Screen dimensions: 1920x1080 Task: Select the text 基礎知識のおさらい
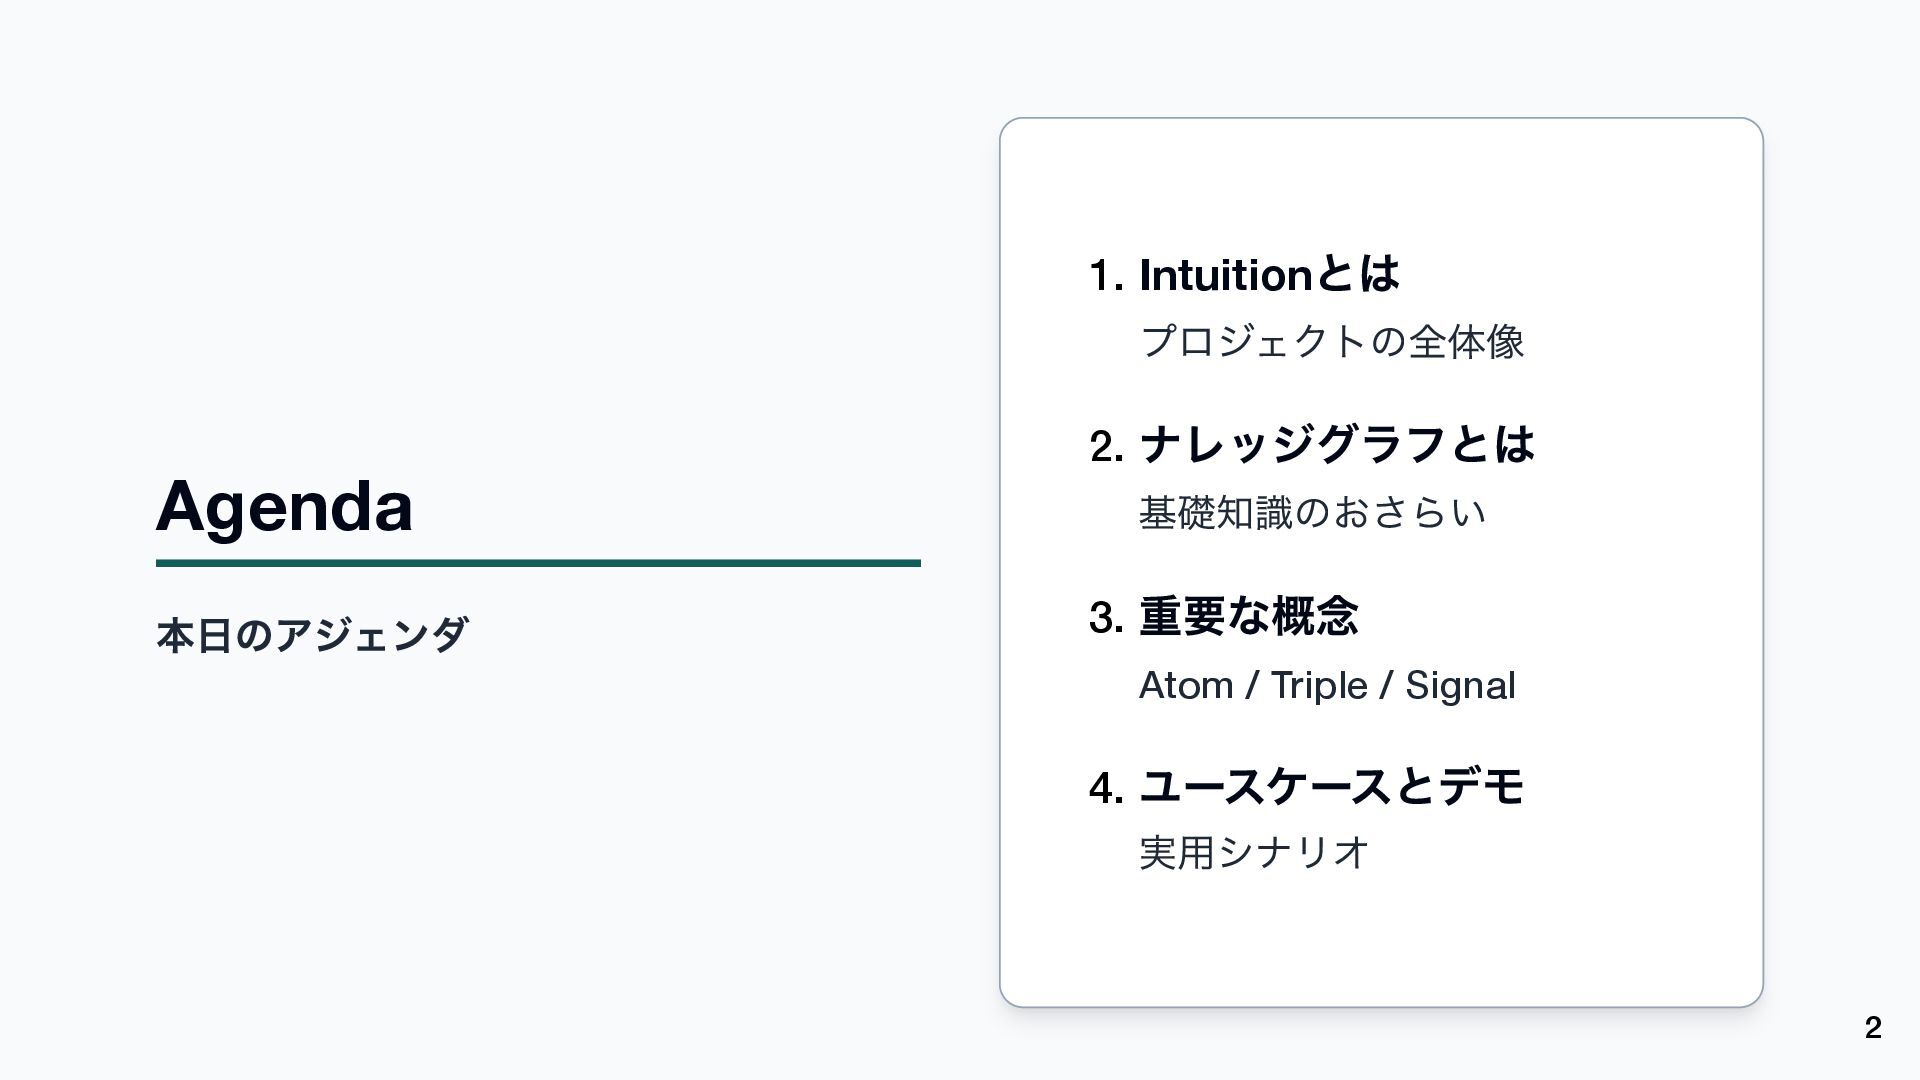click(x=1312, y=512)
